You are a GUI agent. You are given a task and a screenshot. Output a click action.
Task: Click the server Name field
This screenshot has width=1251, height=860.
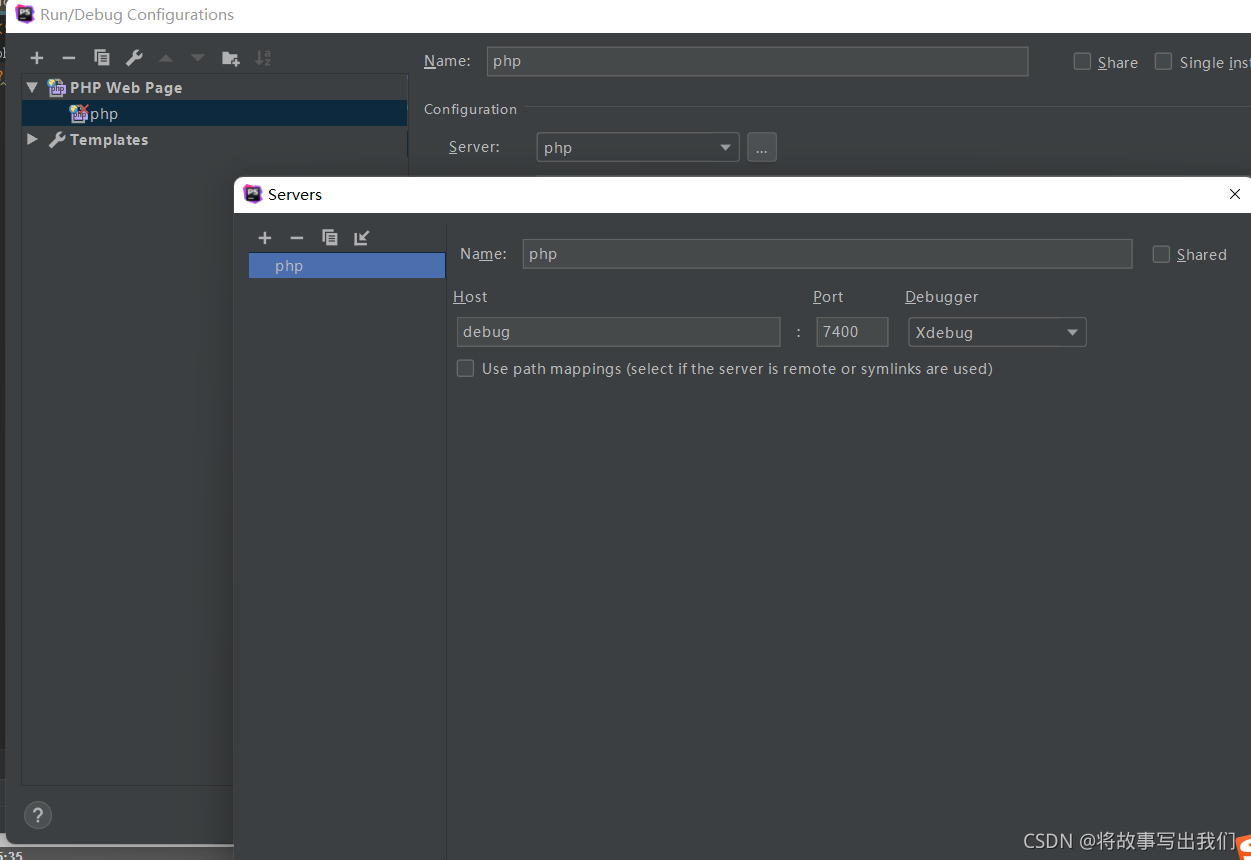pyautogui.click(x=827, y=254)
